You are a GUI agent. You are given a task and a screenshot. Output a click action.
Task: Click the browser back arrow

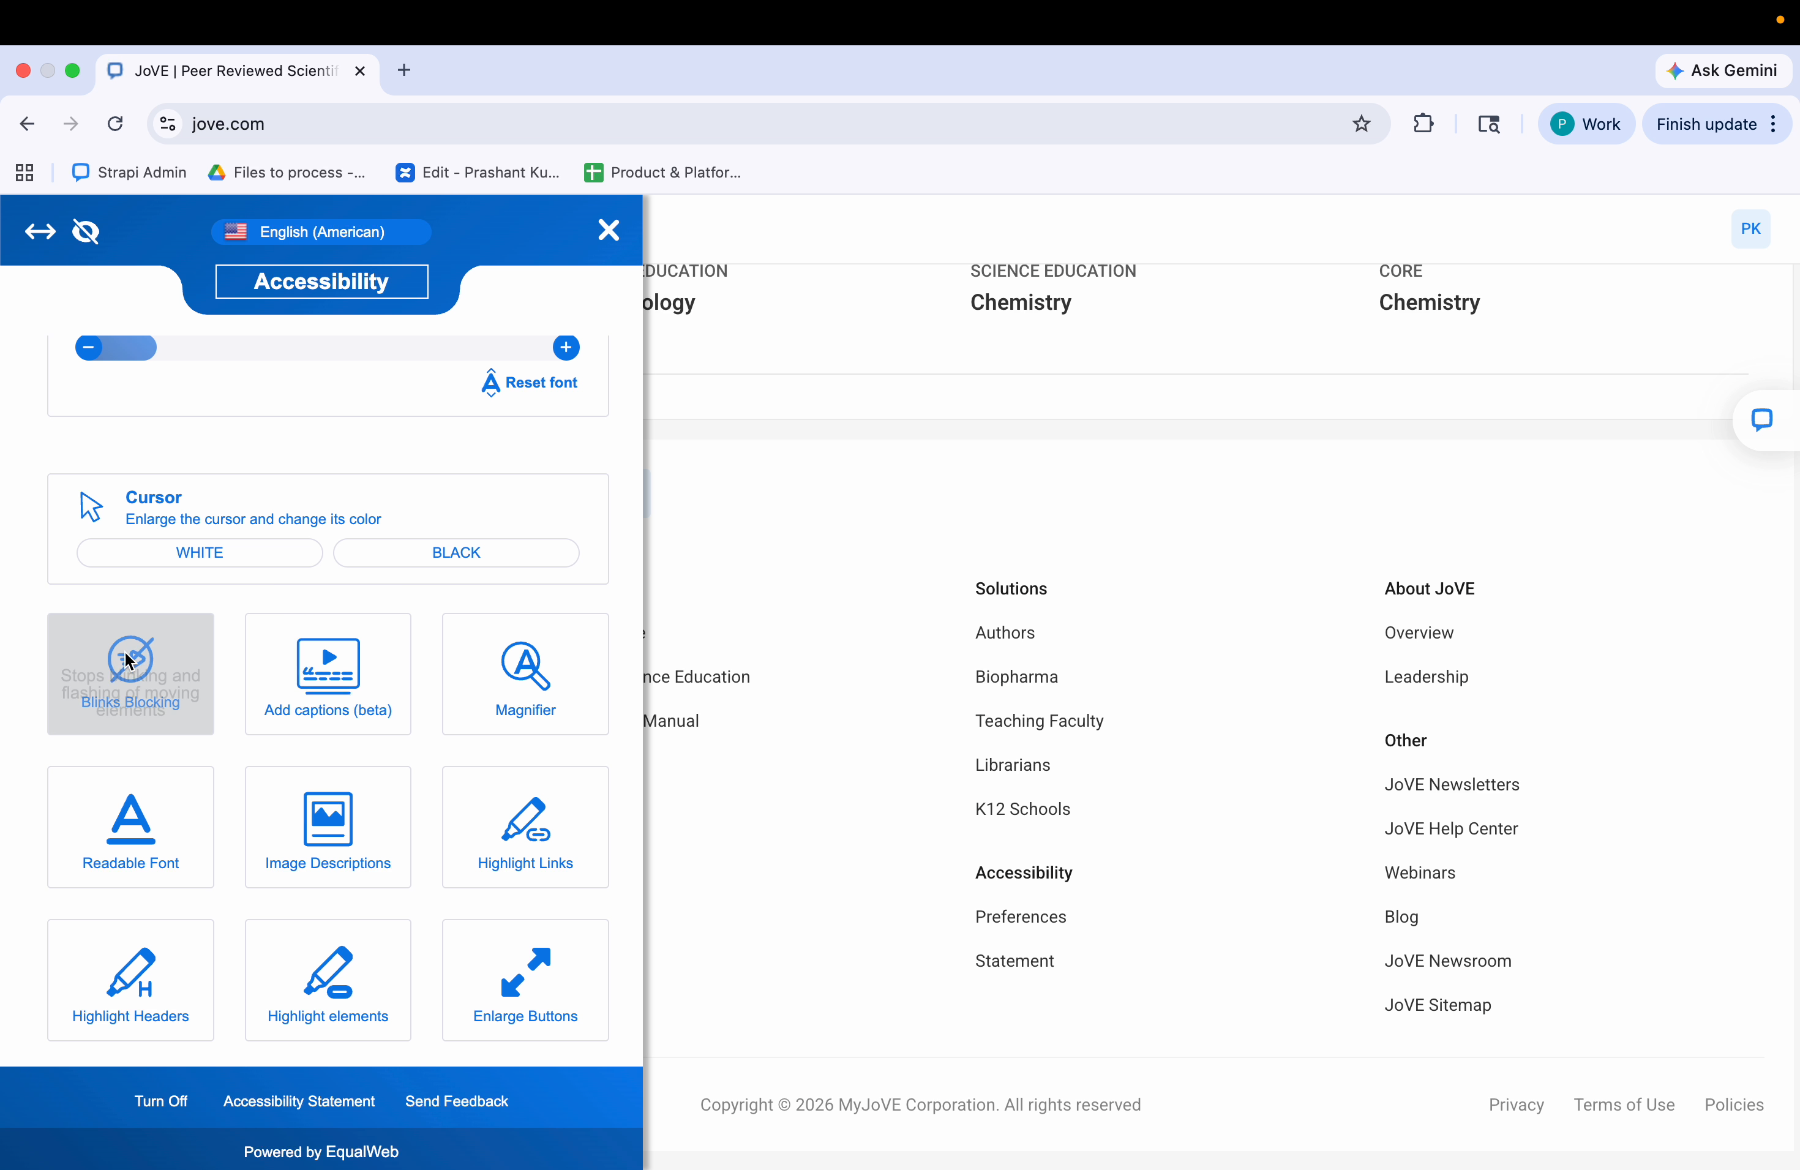[x=27, y=124]
